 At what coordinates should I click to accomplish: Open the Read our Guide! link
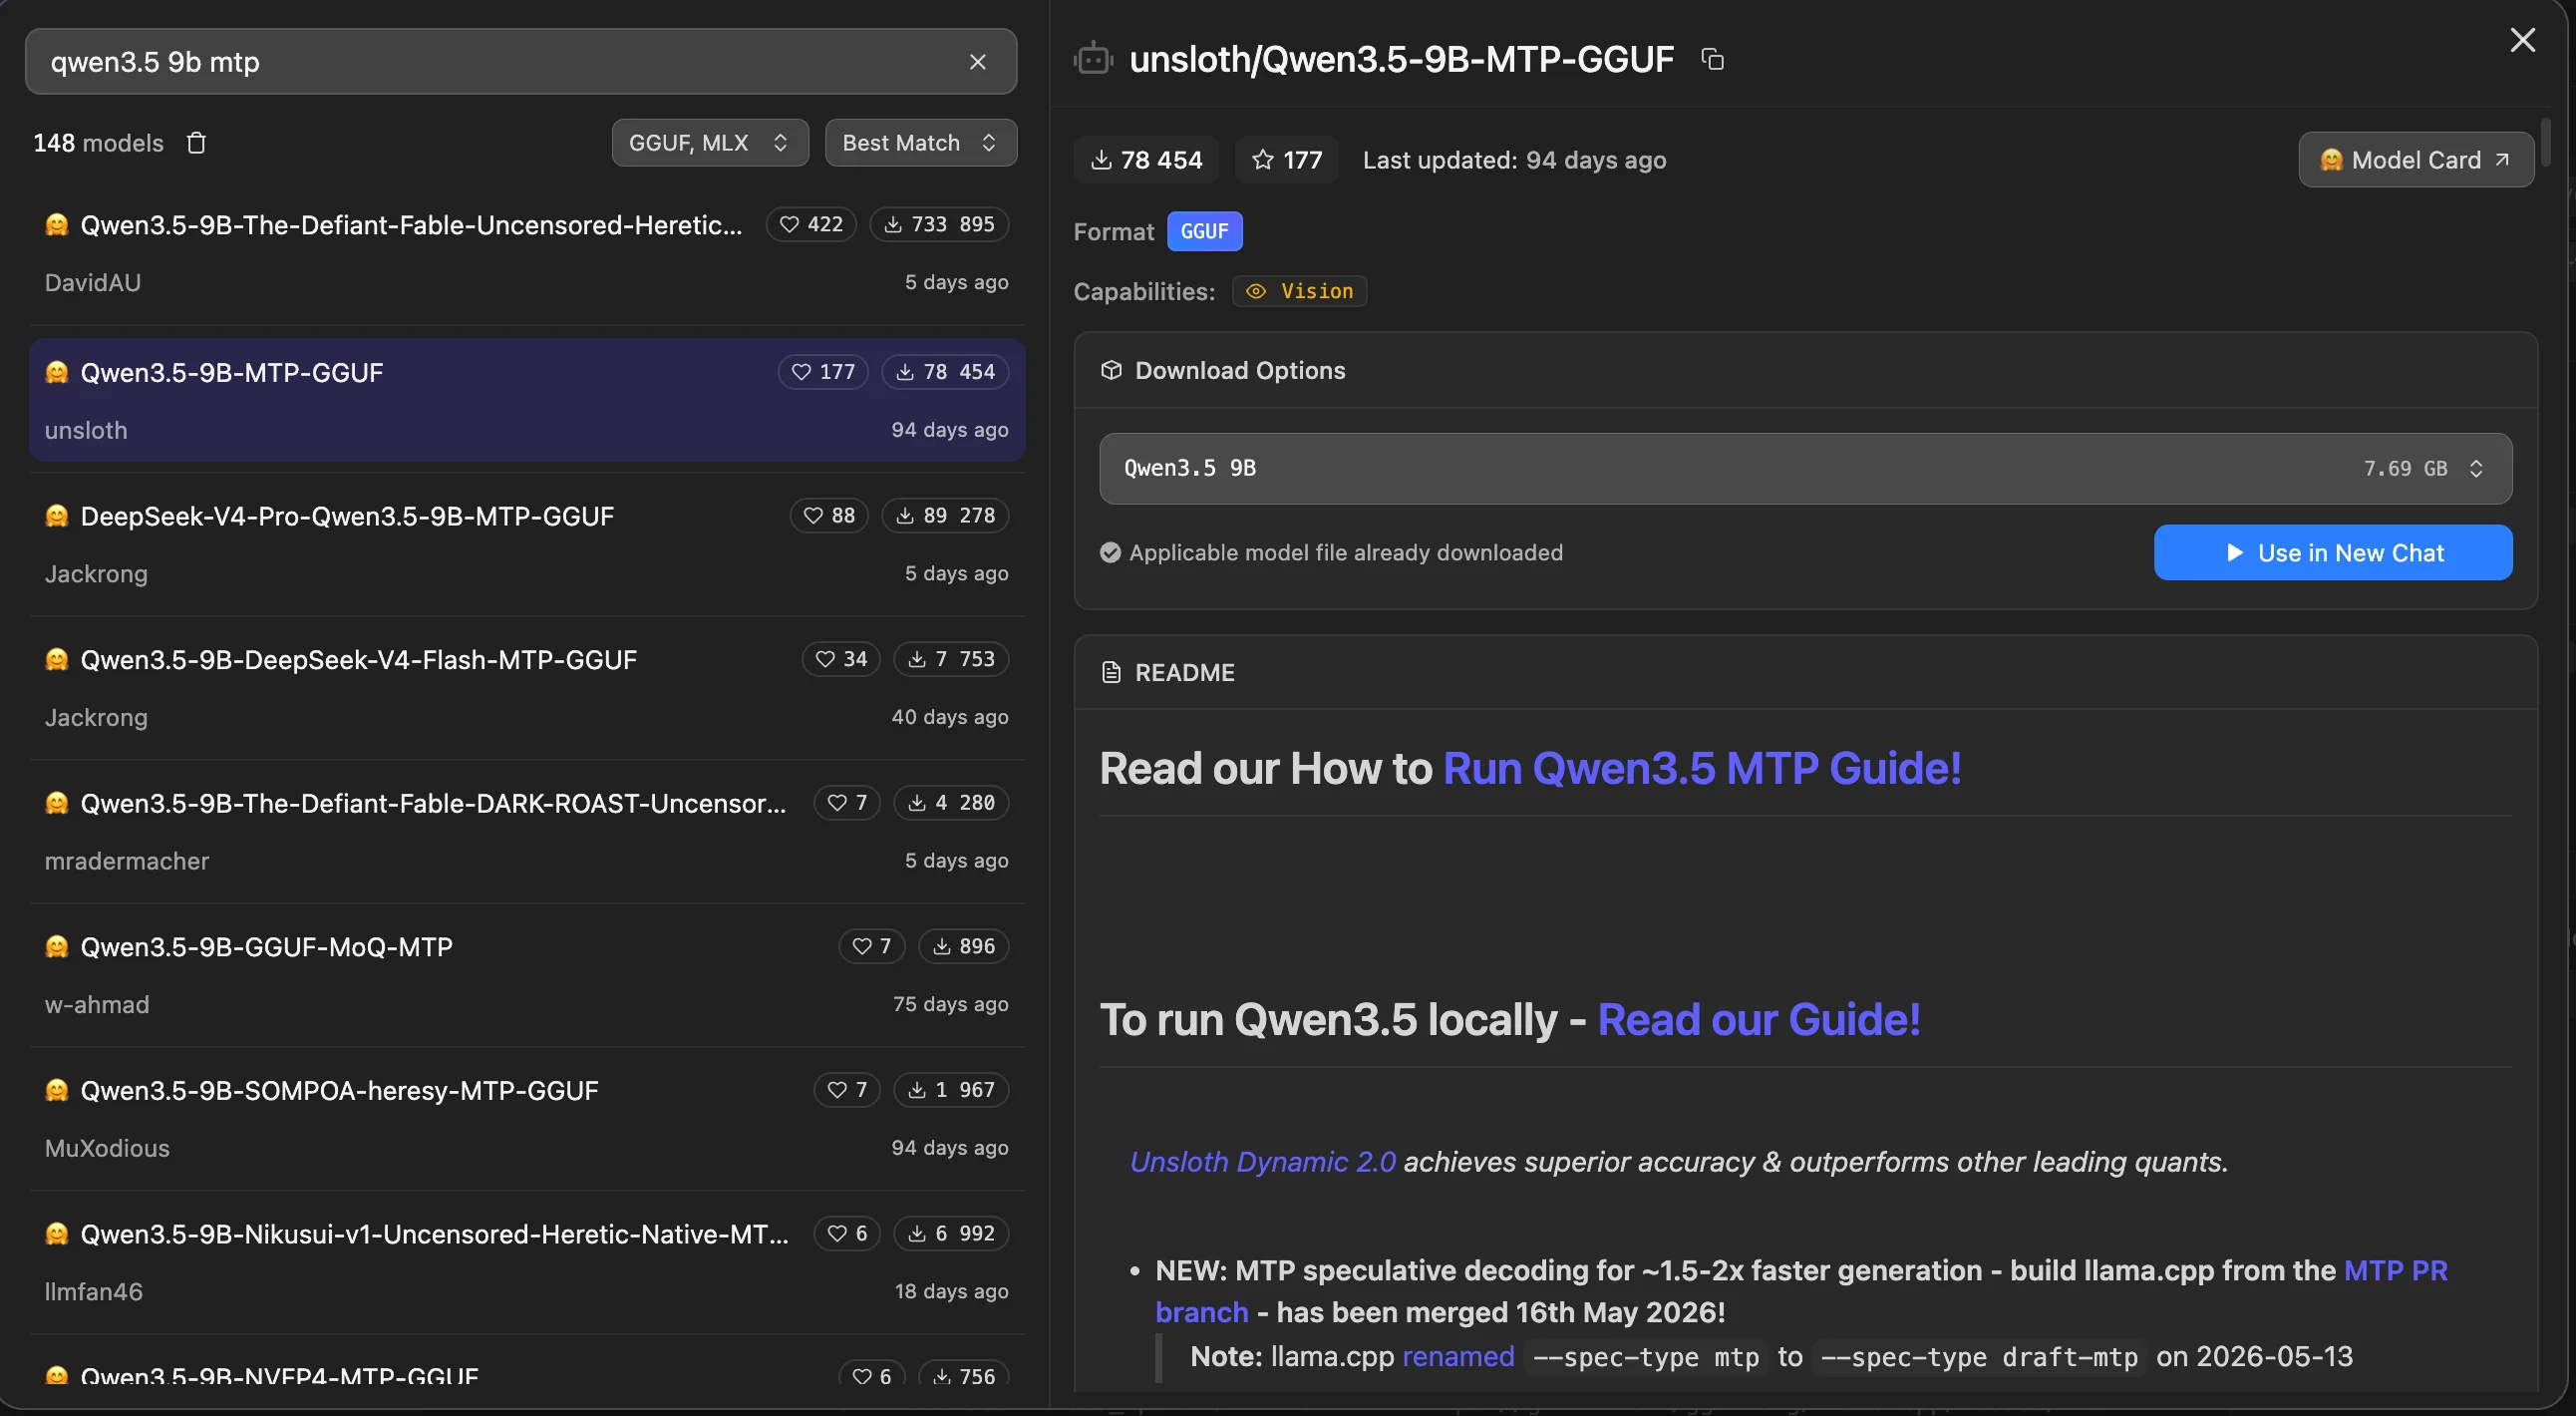pyautogui.click(x=1759, y=1020)
